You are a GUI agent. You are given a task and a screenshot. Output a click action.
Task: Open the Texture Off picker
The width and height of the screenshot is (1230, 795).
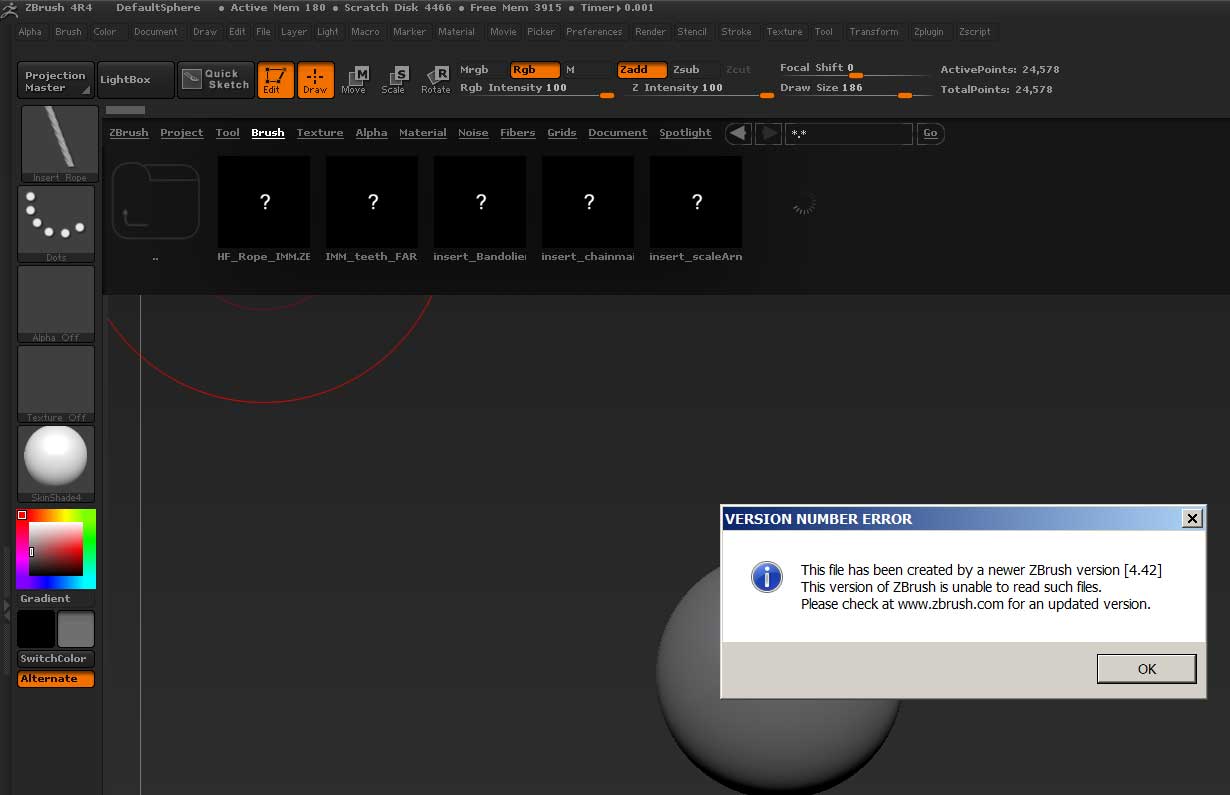[56, 384]
